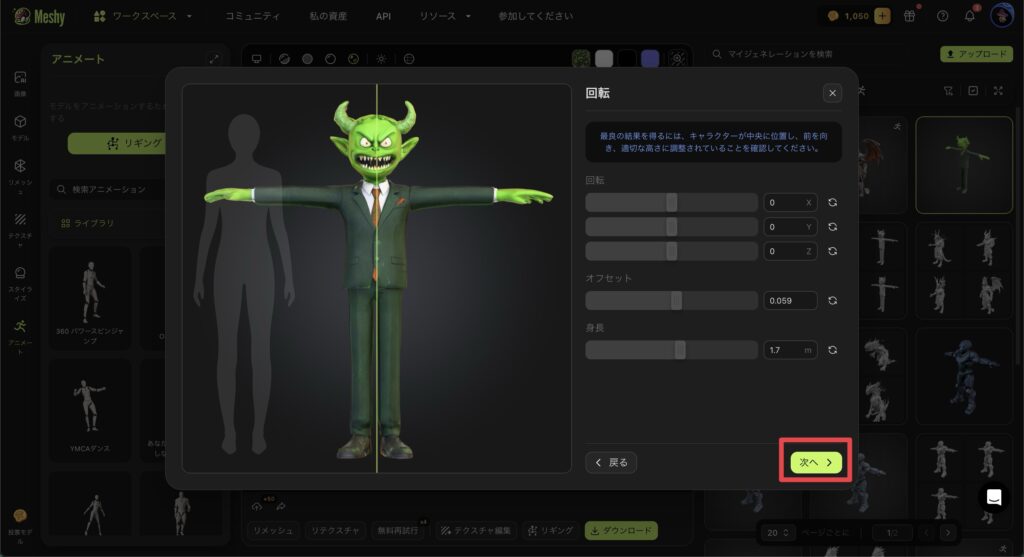1024x557 pixels.
Task: Expand the アニメート panel with the arrows icon
Action: pyautogui.click(x=214, y=59)
